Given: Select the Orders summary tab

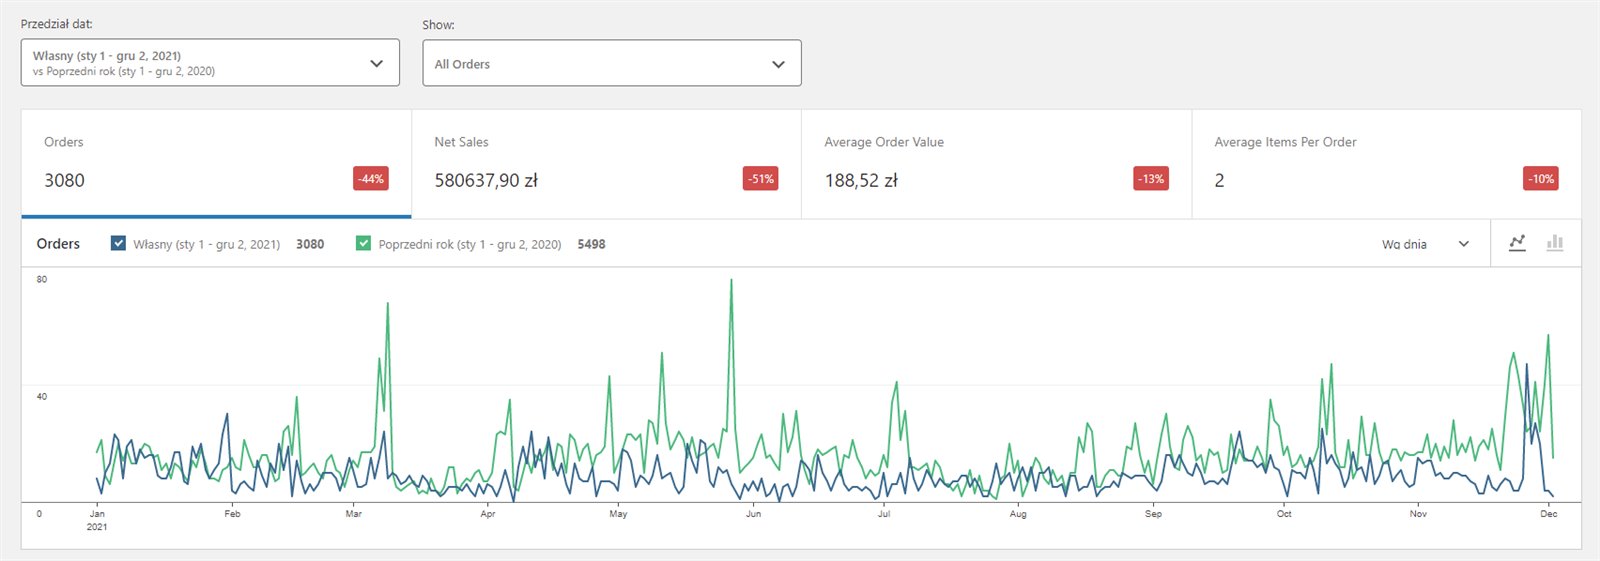Looking at the screenshot, I should 216,163.
